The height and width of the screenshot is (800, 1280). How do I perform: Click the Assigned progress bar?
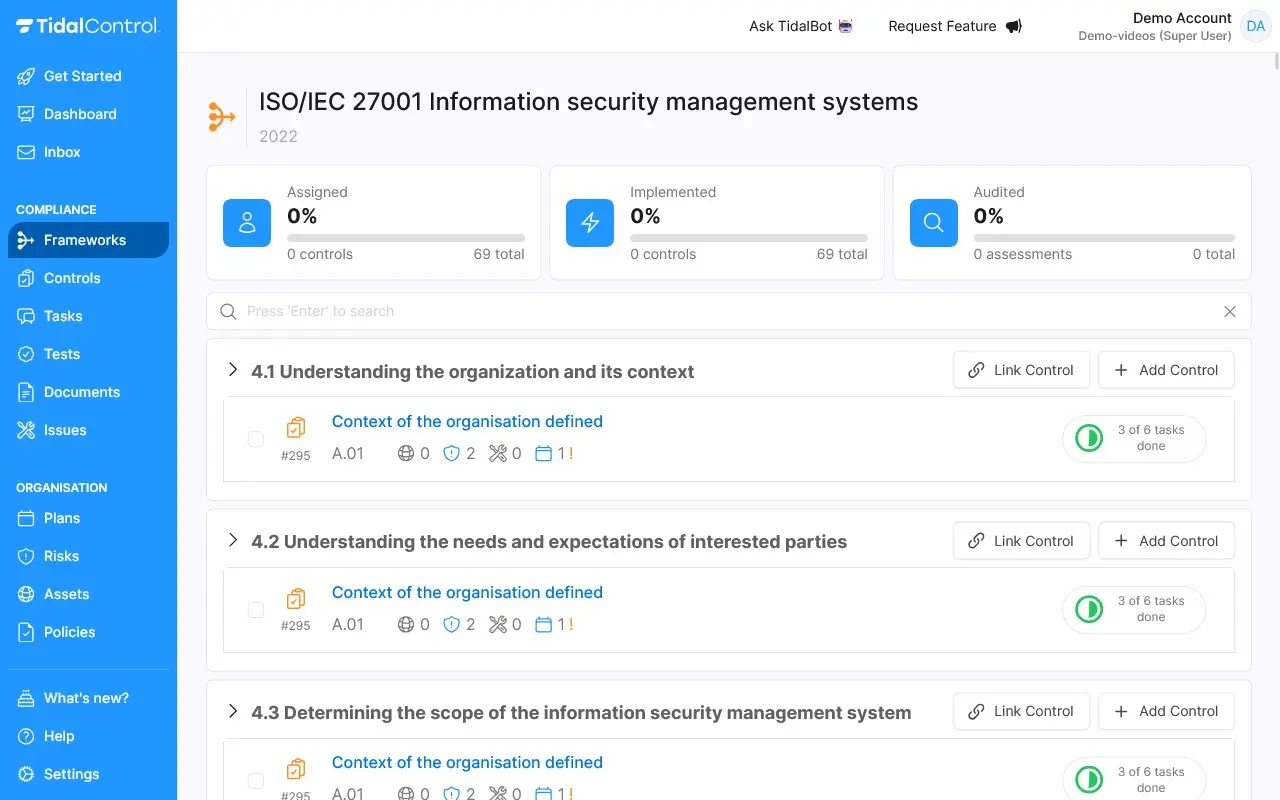tap(406, 238)
